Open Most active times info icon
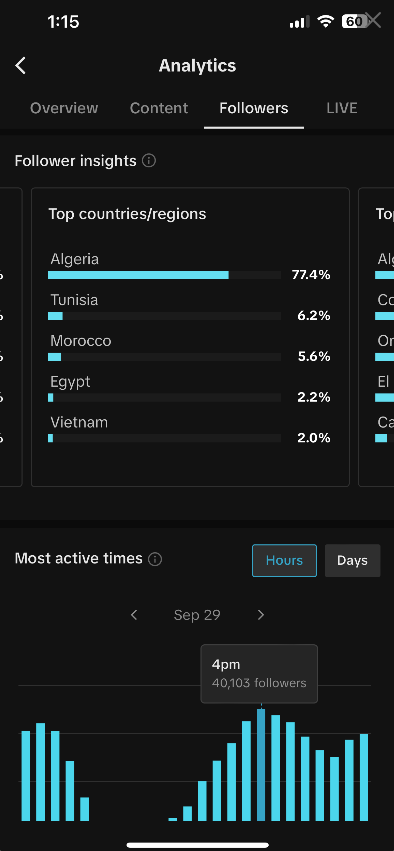 click(155, 559)
